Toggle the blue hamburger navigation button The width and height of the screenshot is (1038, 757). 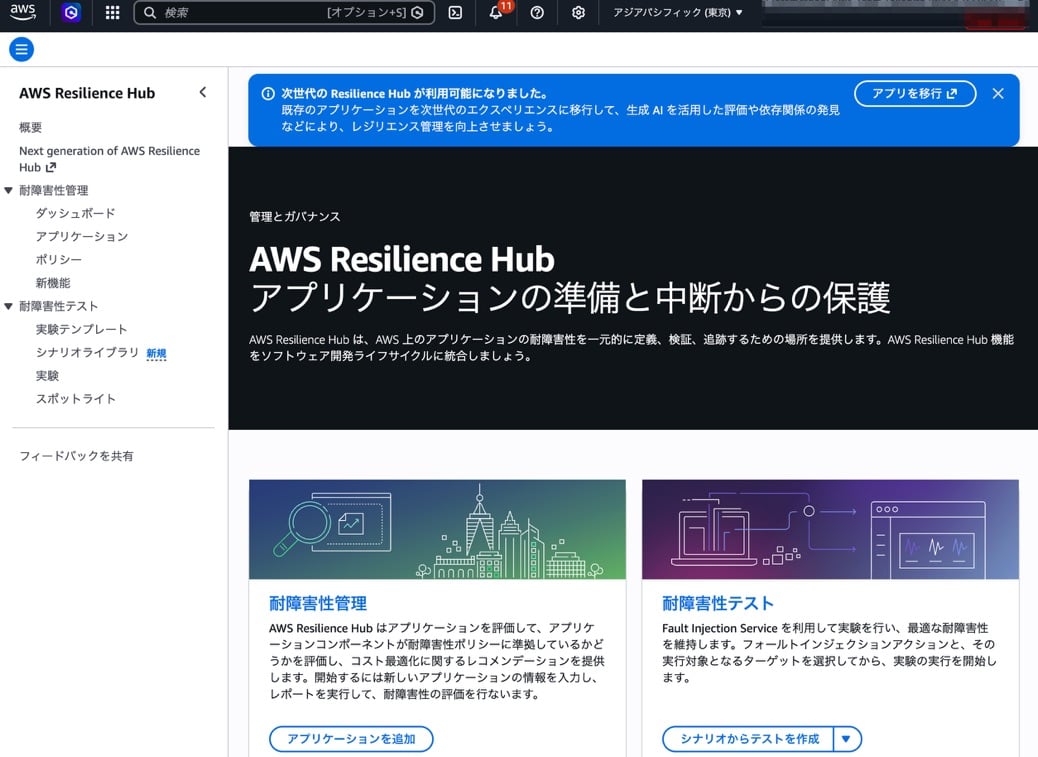pyautogui.click(x=21, y=49)
